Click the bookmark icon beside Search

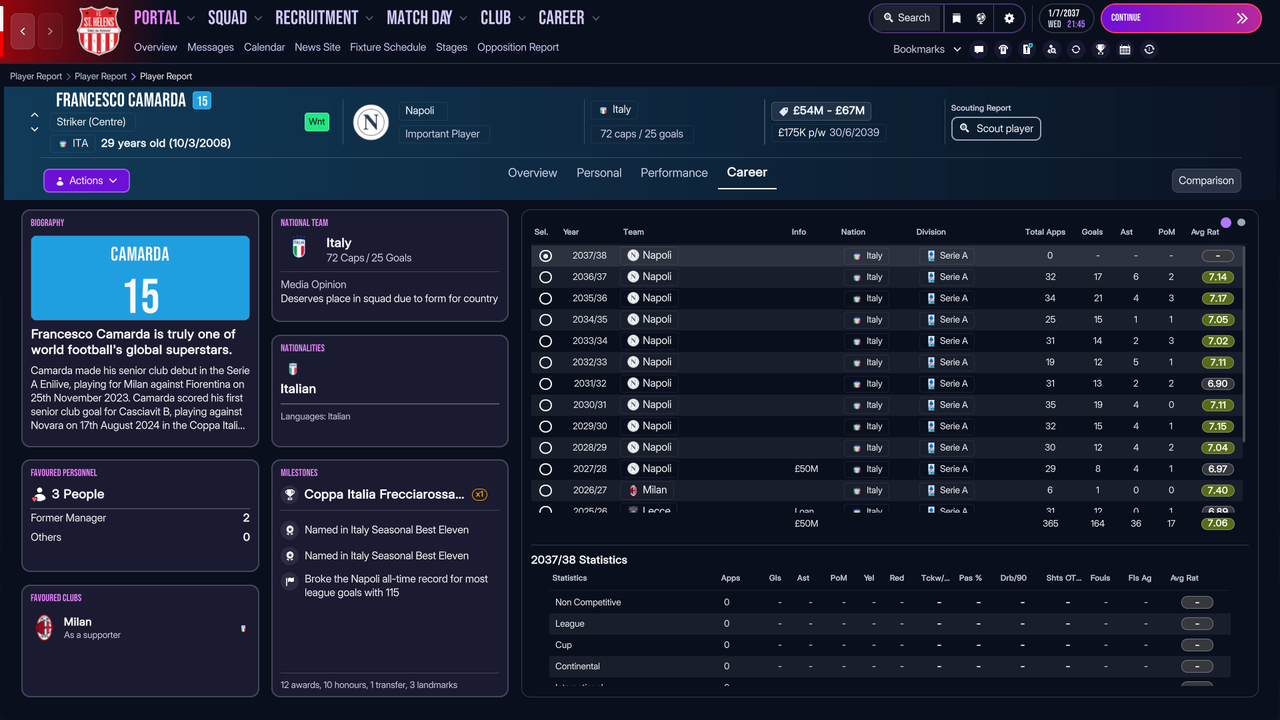tap(957, 18)
